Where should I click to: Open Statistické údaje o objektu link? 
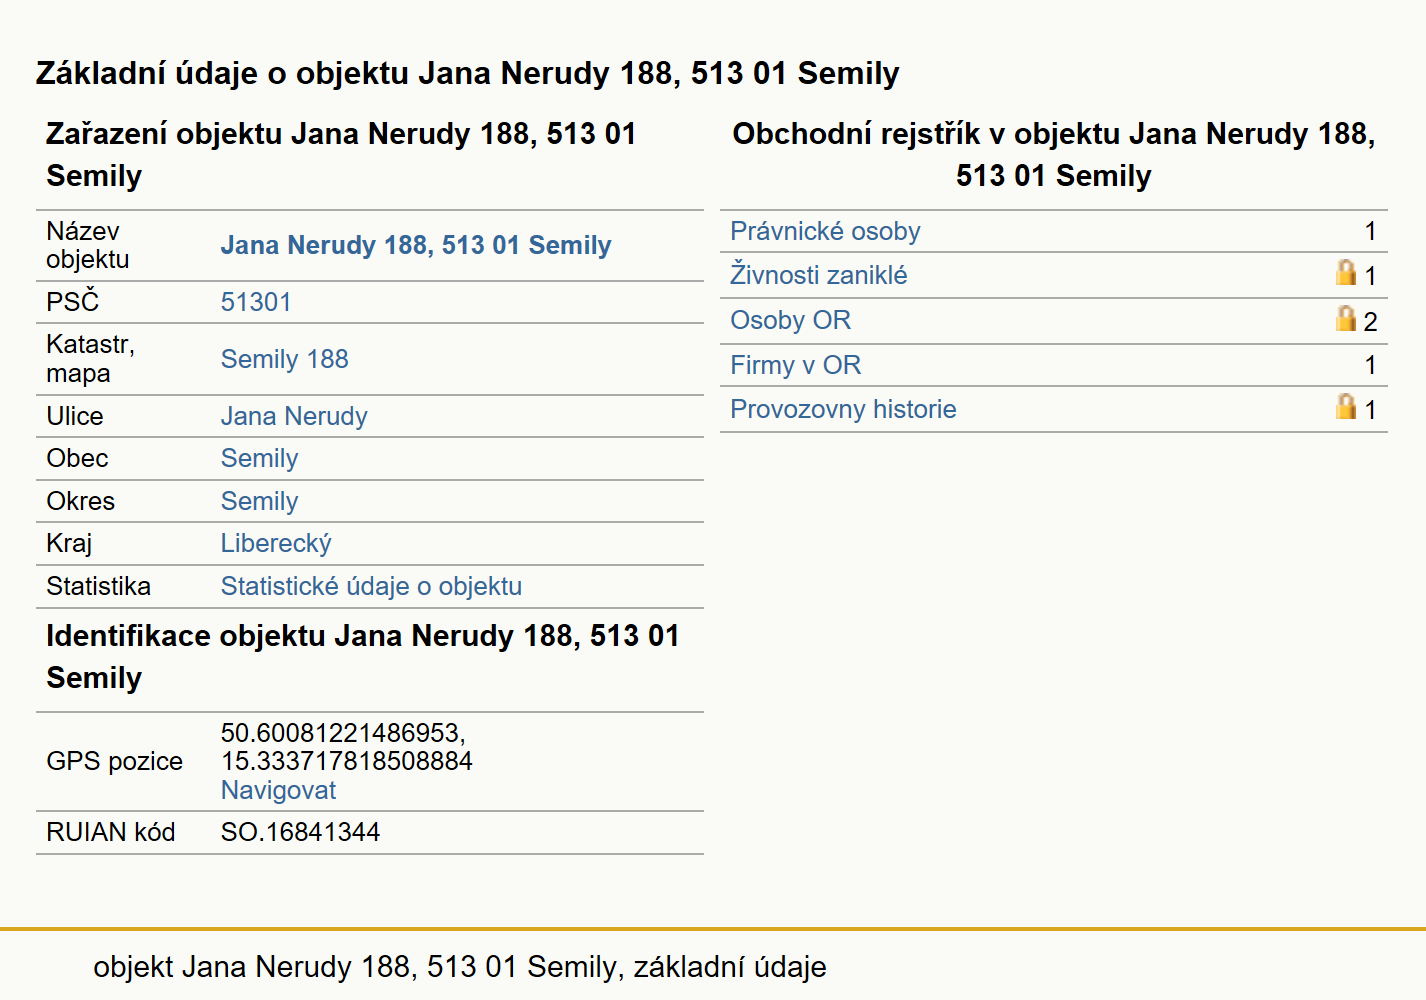(x=371, y=586)
